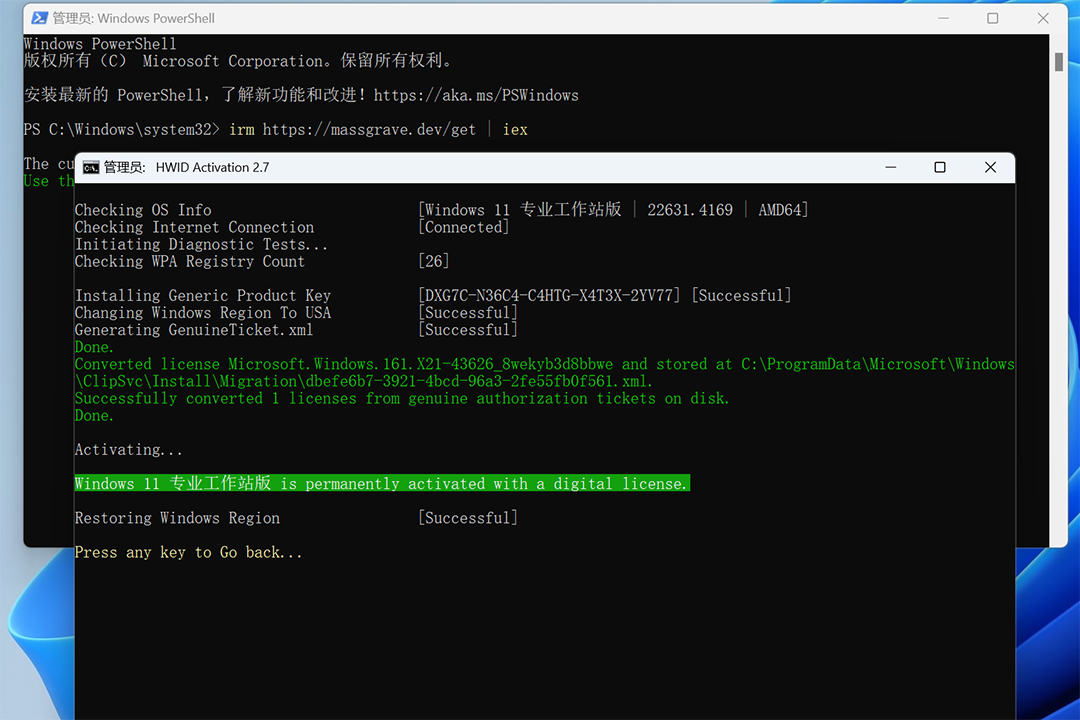Maximize the HWID Activation 2.7 window
Screen dimensions: 1080x720
(x=939, y=167)
